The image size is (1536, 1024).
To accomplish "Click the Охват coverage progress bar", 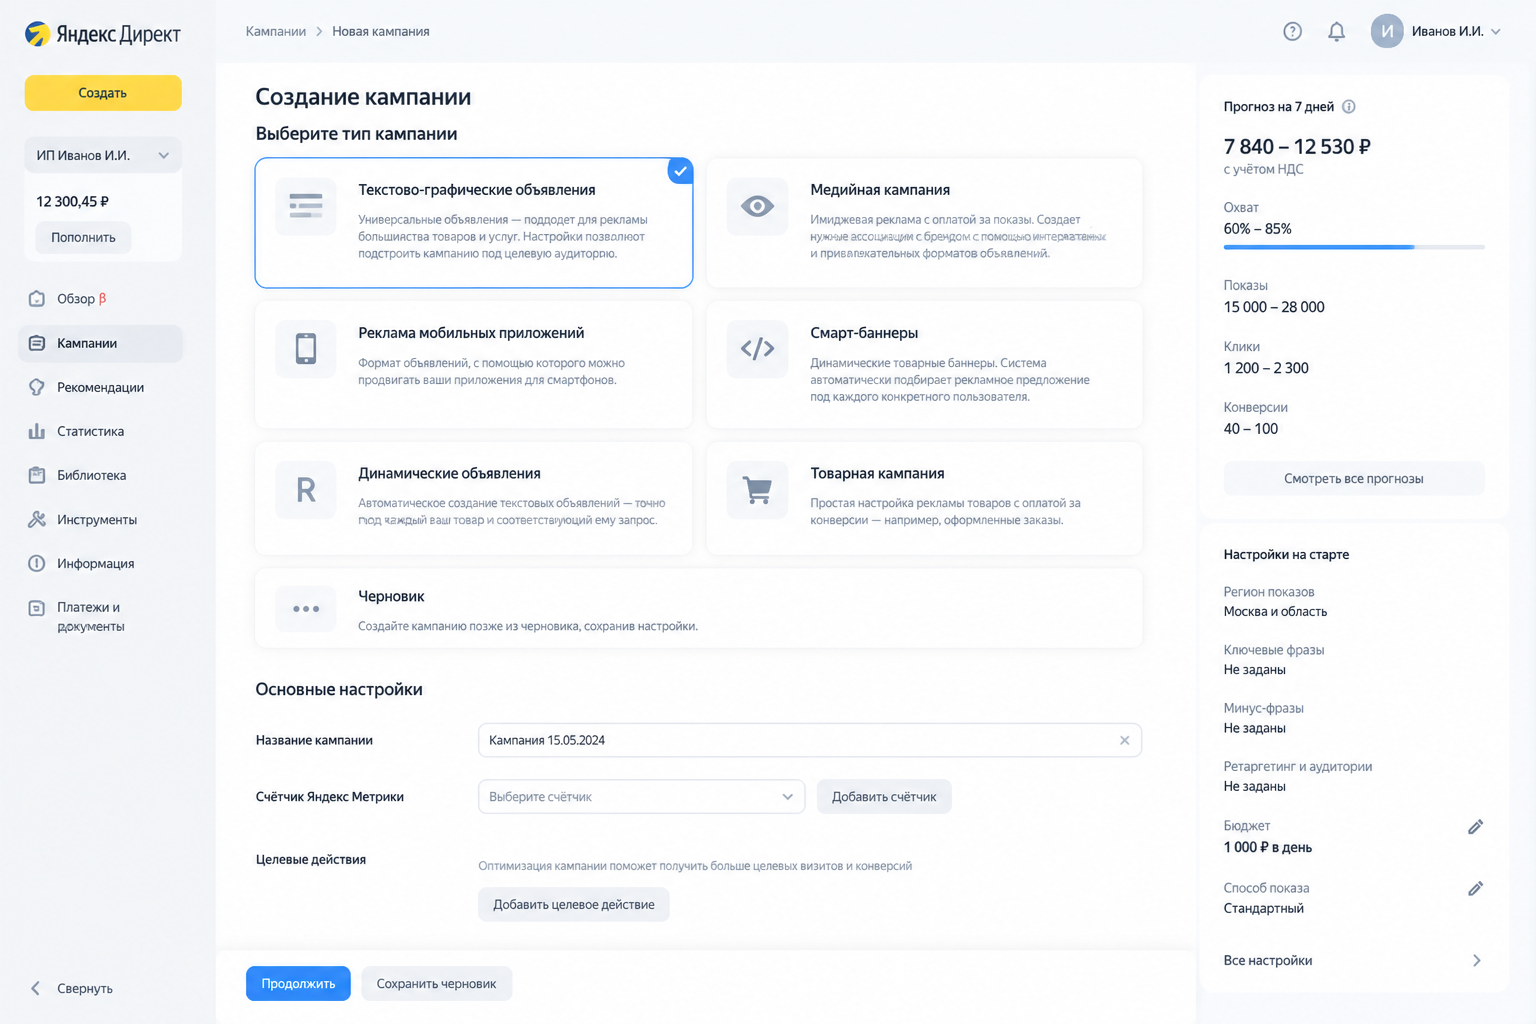I will click(x=1353, y=246).
